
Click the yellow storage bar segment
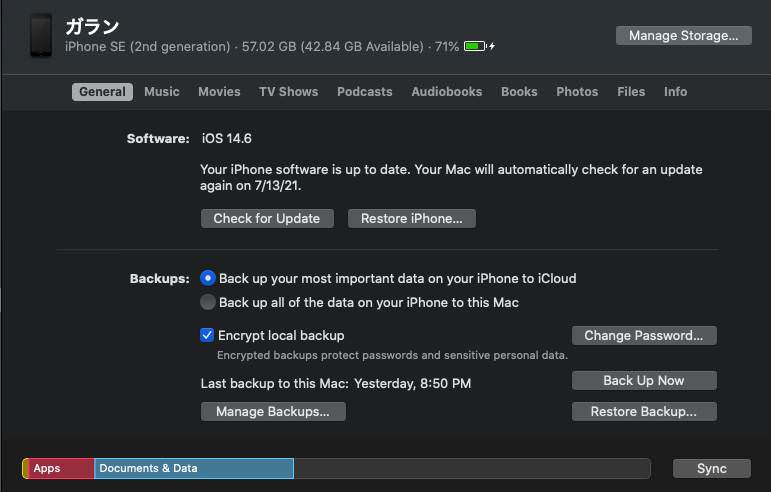[26, 468]
